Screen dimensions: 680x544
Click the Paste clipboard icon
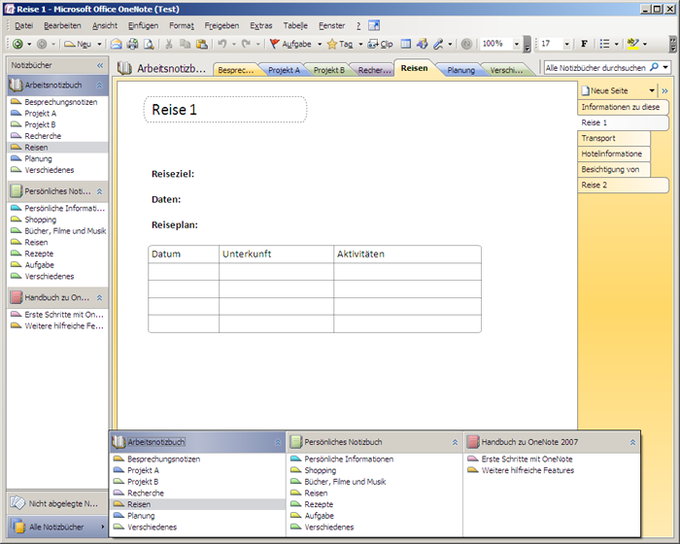point(202,44)
